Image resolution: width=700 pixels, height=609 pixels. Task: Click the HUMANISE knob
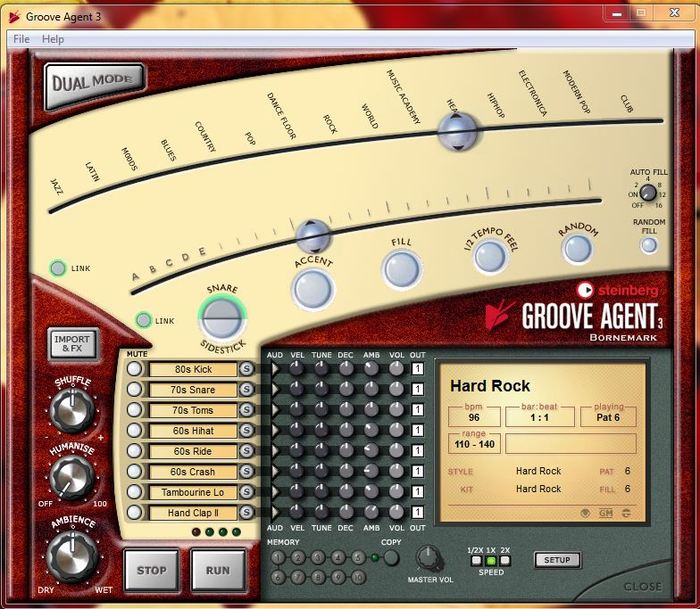(x=71, y=478)
